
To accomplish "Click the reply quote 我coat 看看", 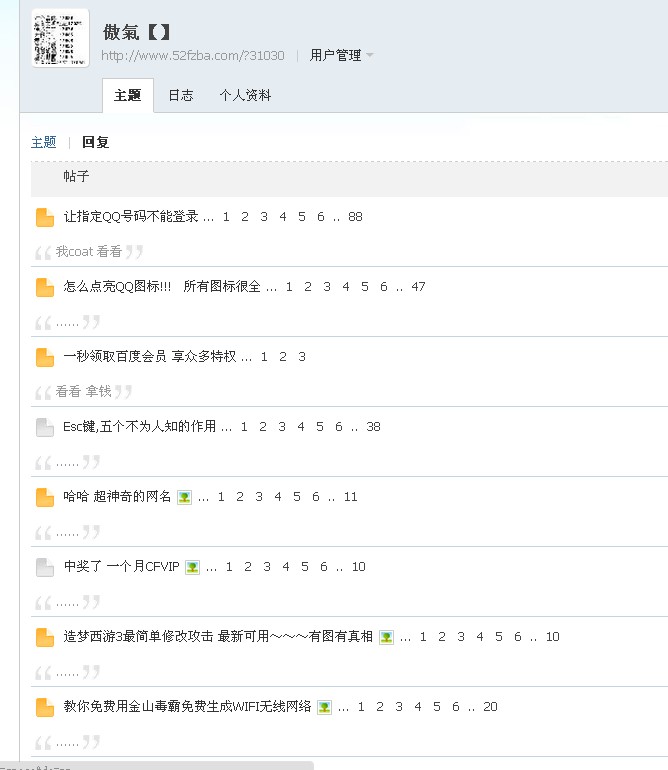I will 88,251.
